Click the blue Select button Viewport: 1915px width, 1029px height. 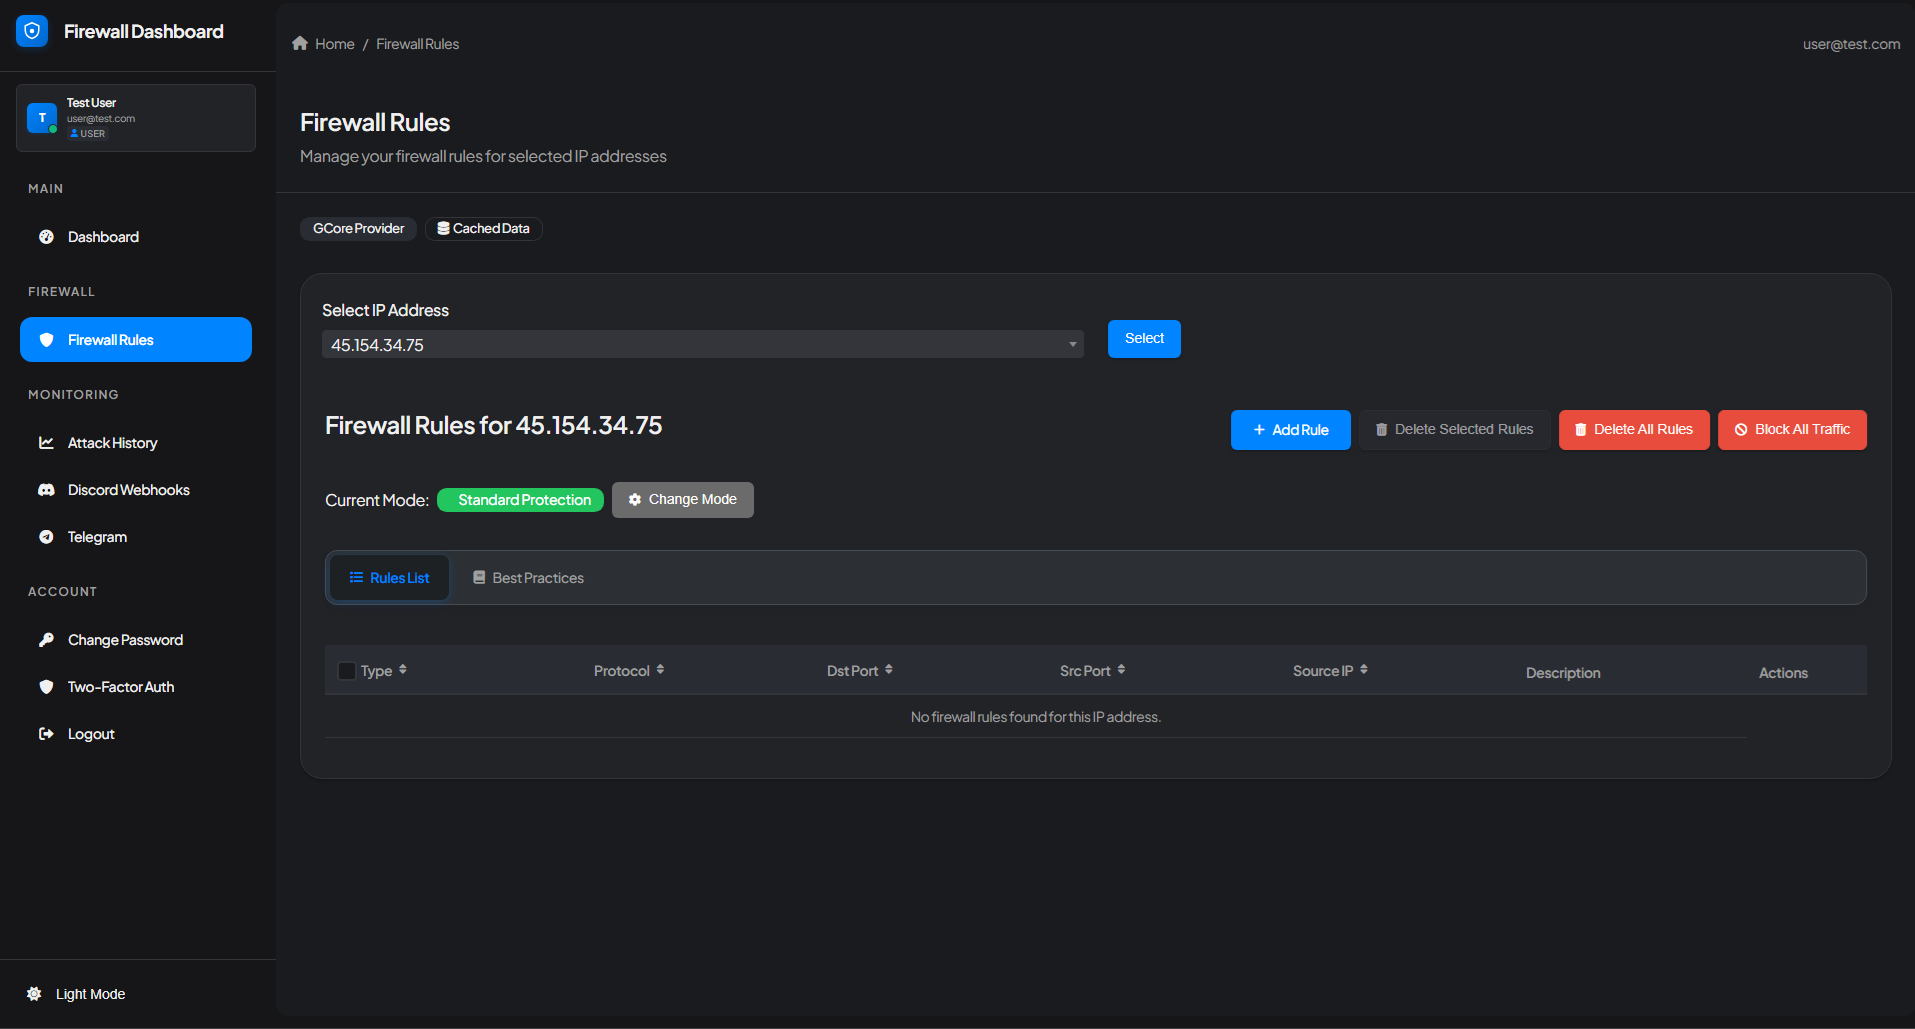1144,339
